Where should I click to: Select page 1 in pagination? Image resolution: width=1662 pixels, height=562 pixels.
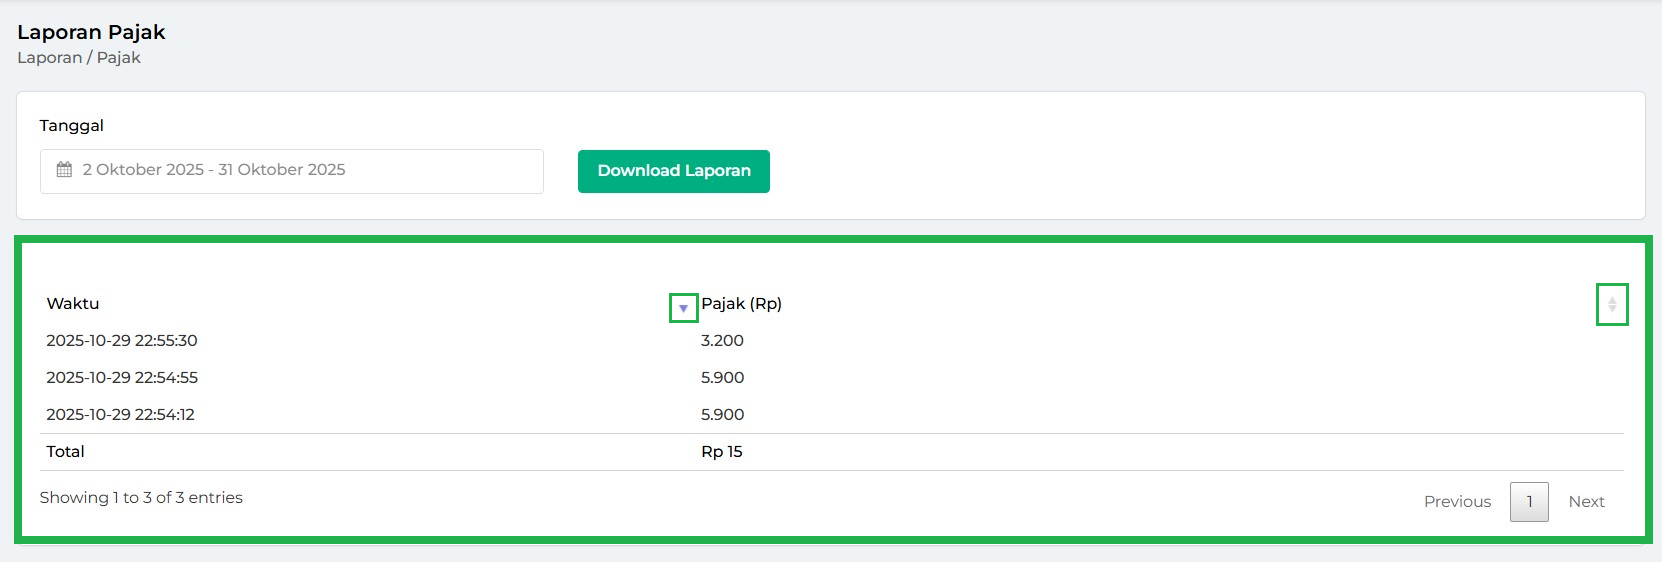pyautogui.click(x=1528, y=502)
